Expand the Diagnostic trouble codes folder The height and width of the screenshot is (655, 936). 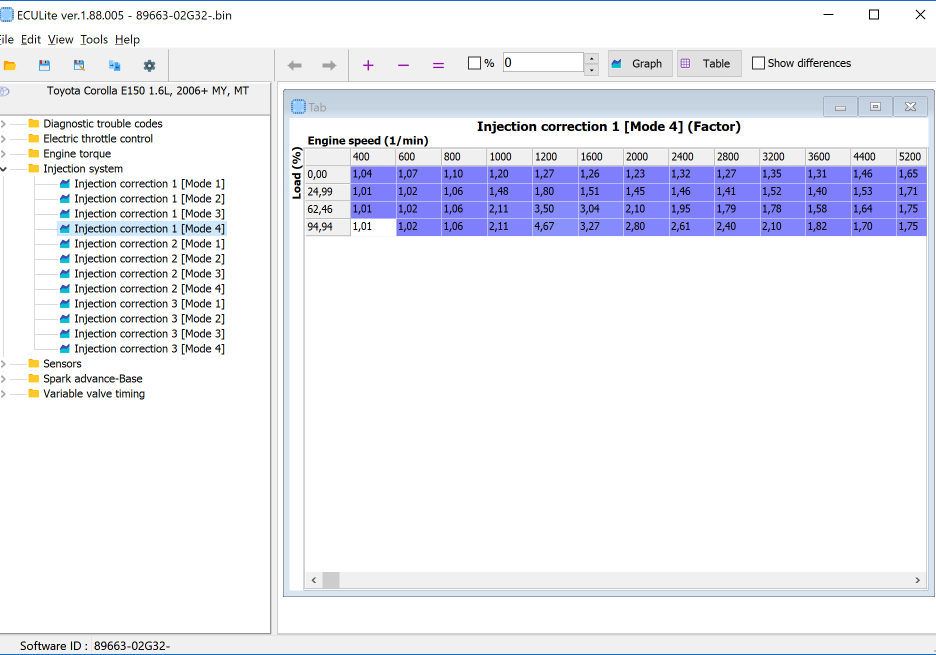click(3, 124)
